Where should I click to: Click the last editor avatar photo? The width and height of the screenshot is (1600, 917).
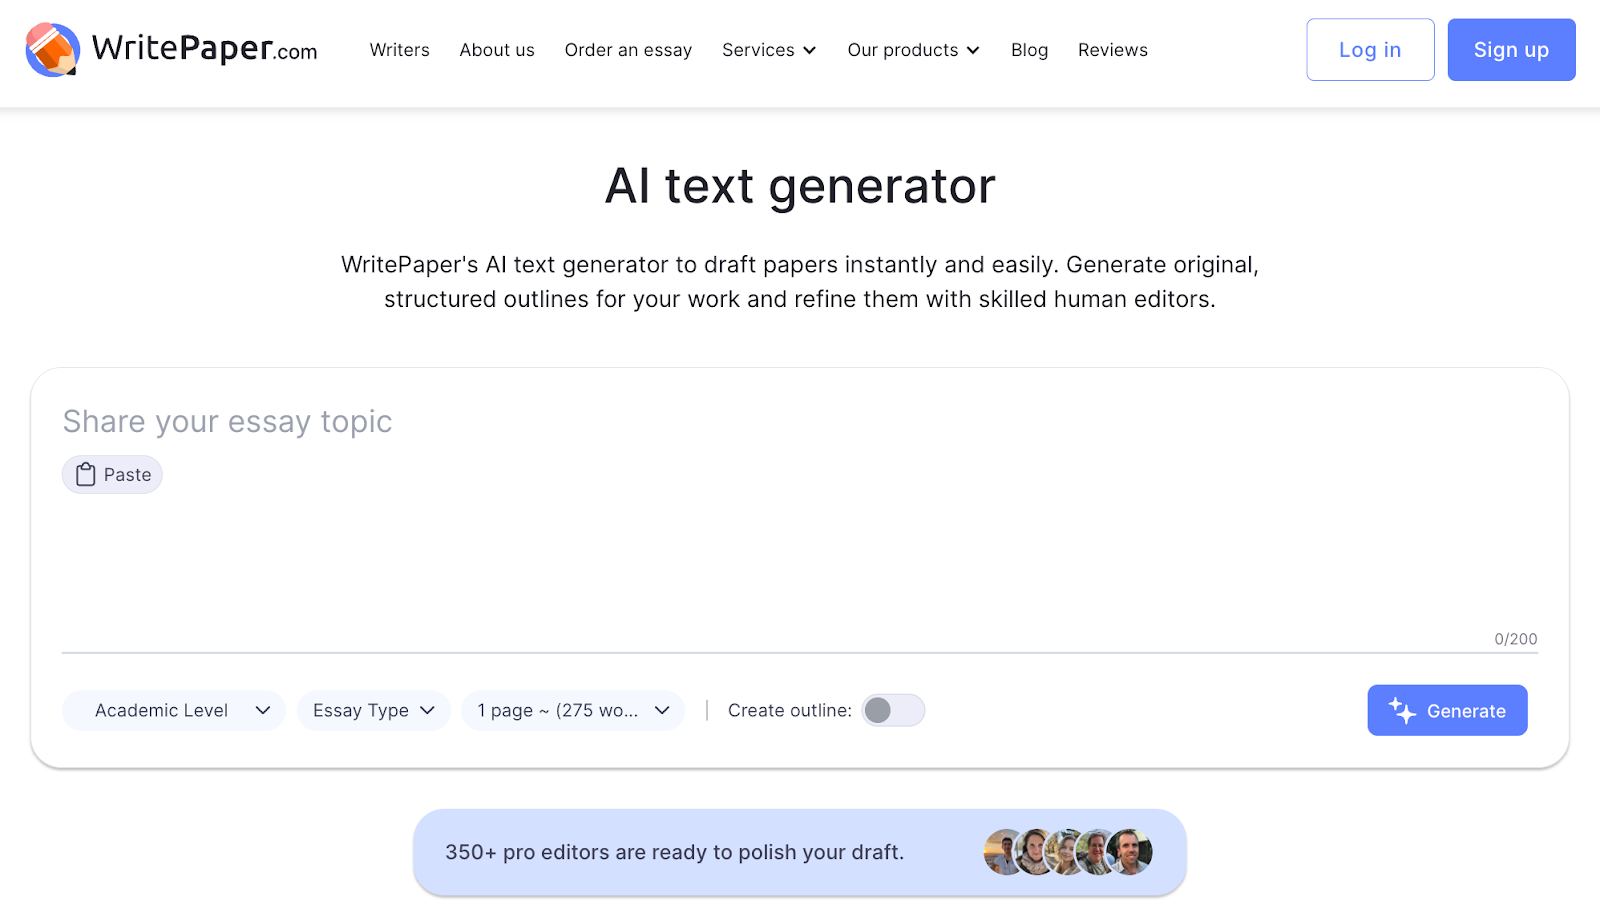(x=1132, y=852)
